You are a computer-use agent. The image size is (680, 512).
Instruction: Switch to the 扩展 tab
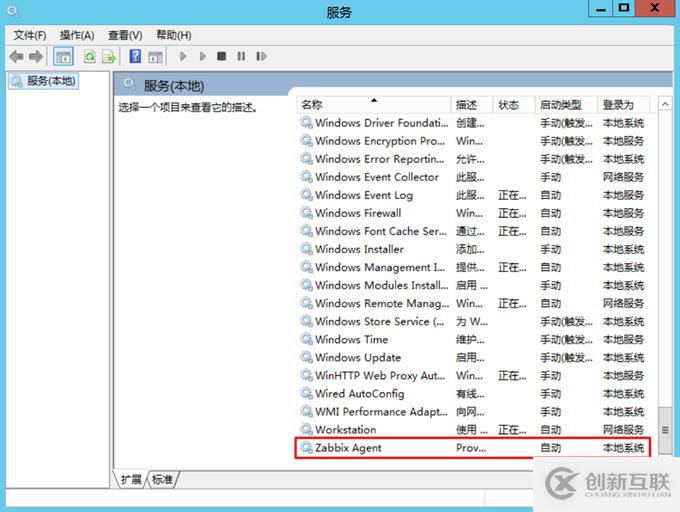(131, 479)
